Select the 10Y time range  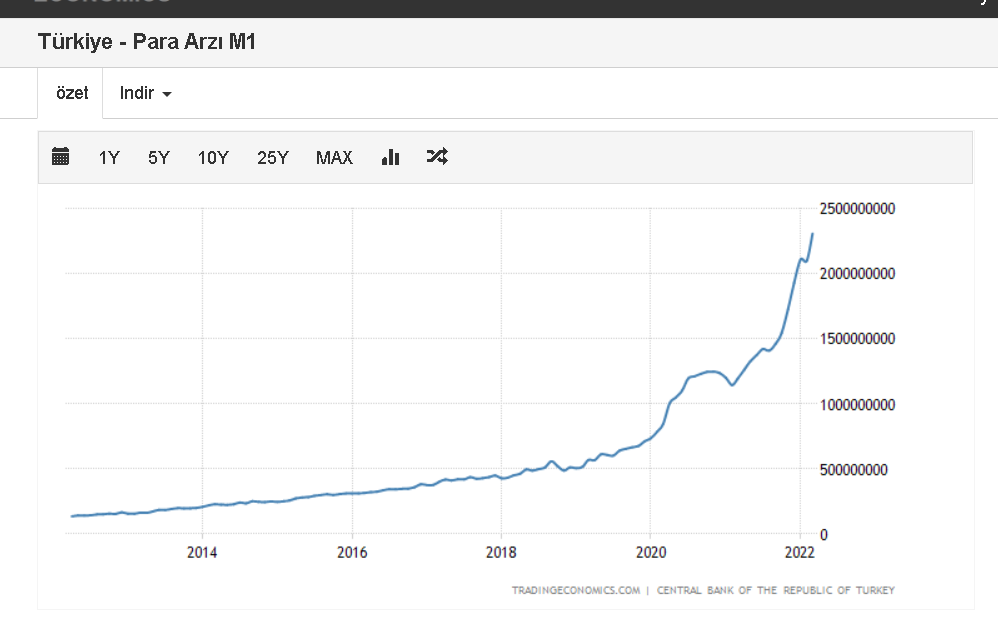point(213,157)
